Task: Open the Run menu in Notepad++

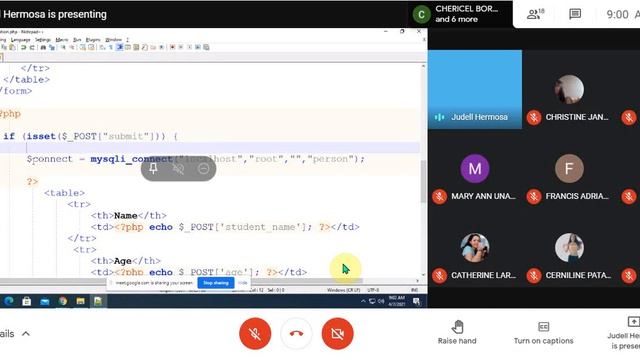Action: click(77, 40)
